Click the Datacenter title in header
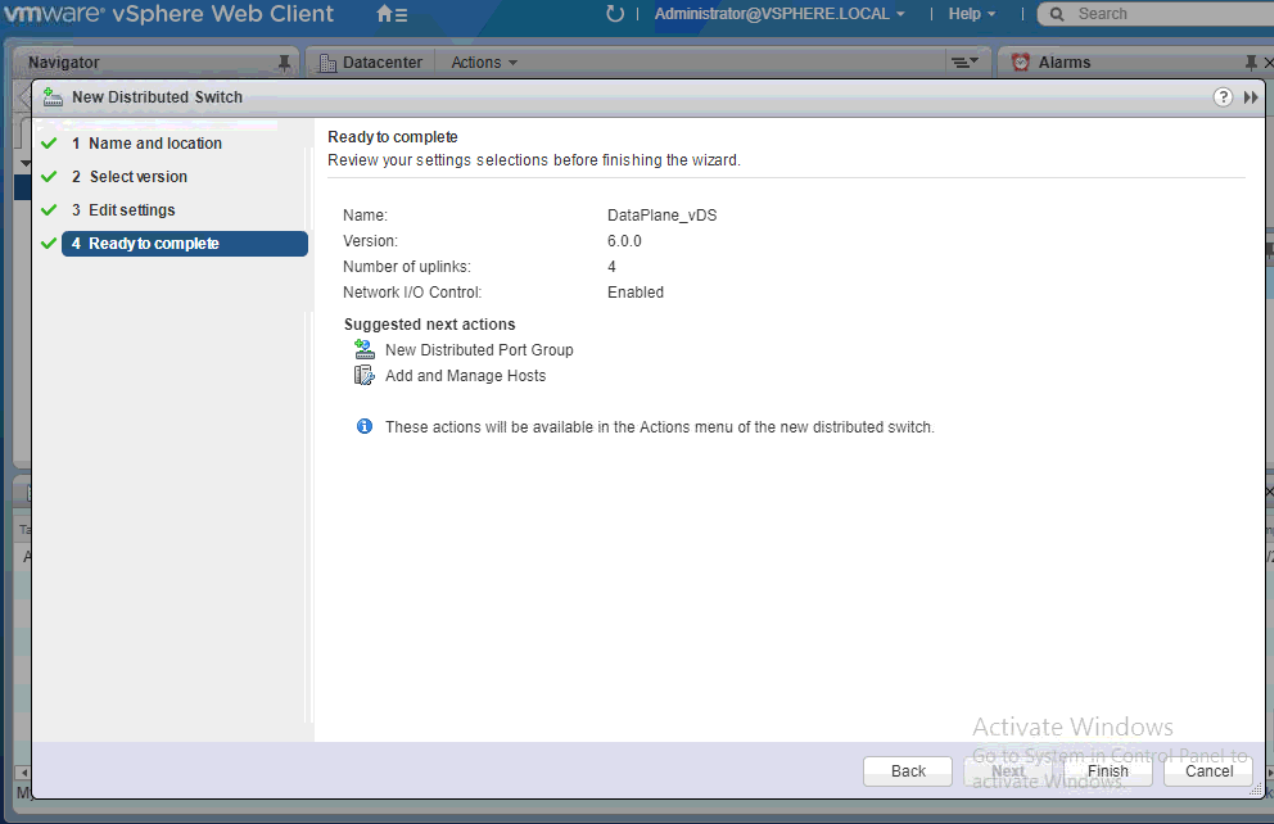This screenshot has height=824, width=1274. pos(383,62)
